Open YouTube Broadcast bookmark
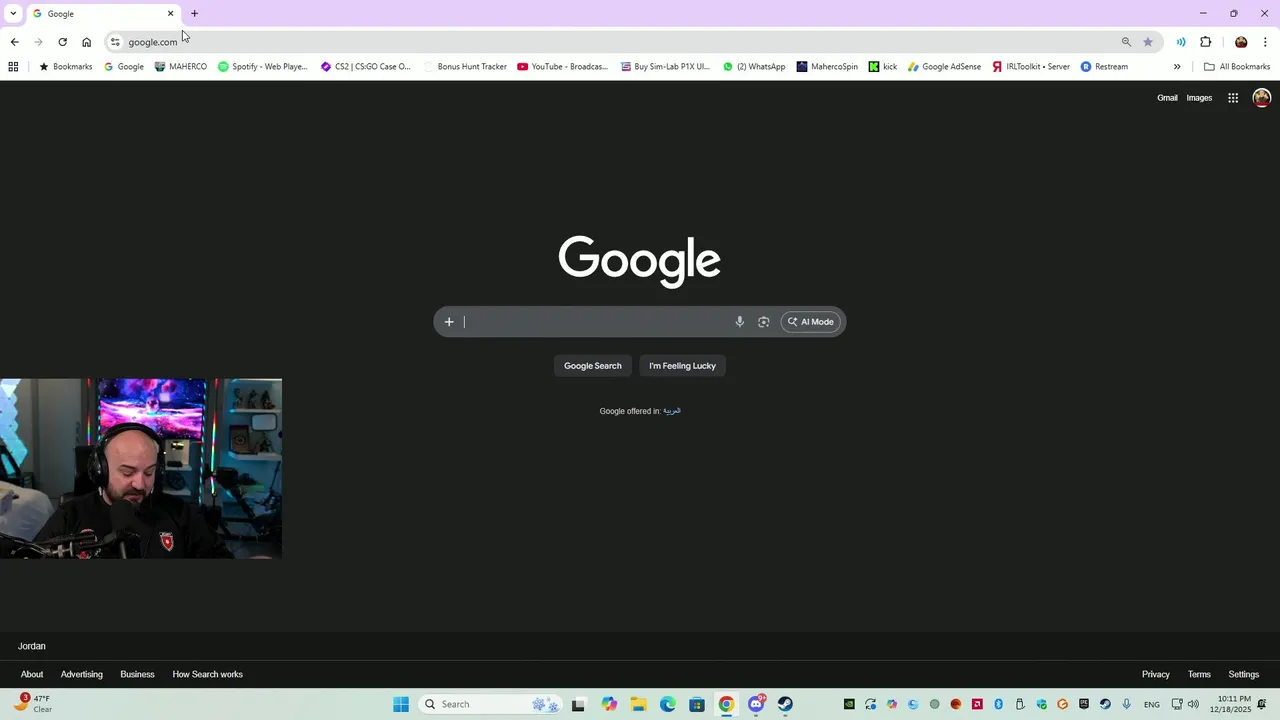The height and width of the screenshot is (720, 1280). [562, 67]
